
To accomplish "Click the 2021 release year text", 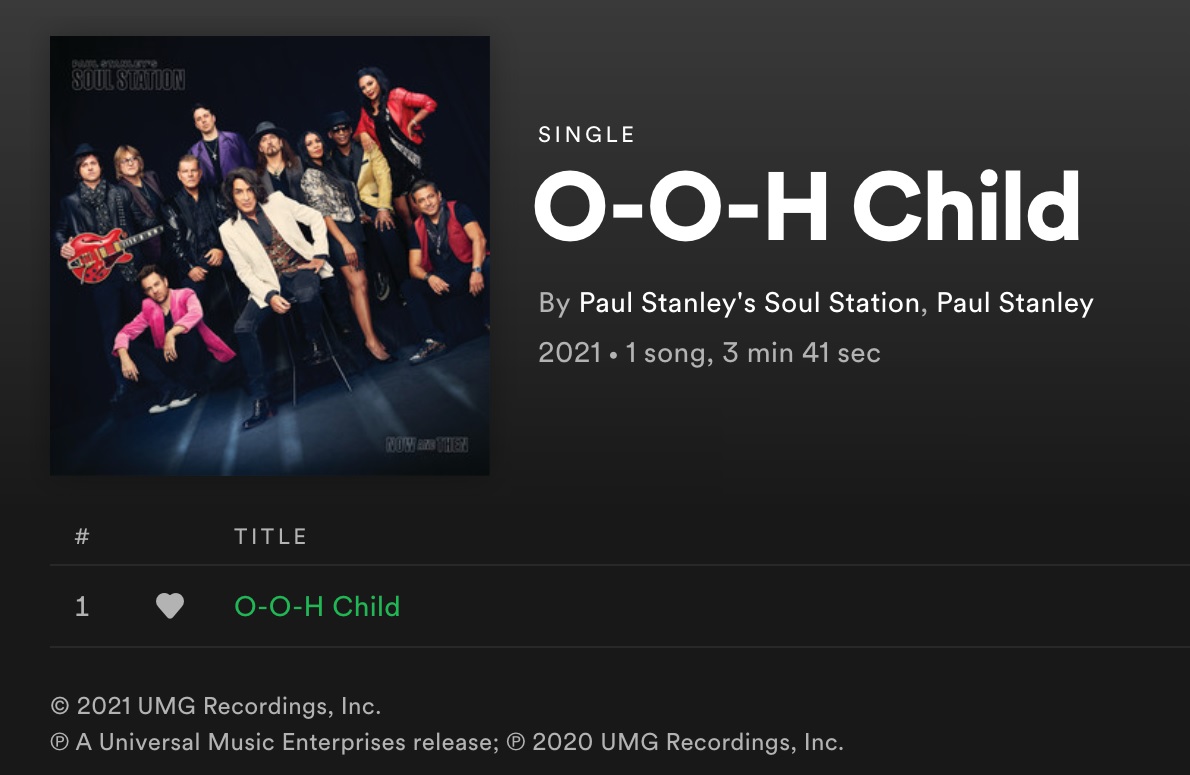I will pyautogui.click(x=569, y=353).
